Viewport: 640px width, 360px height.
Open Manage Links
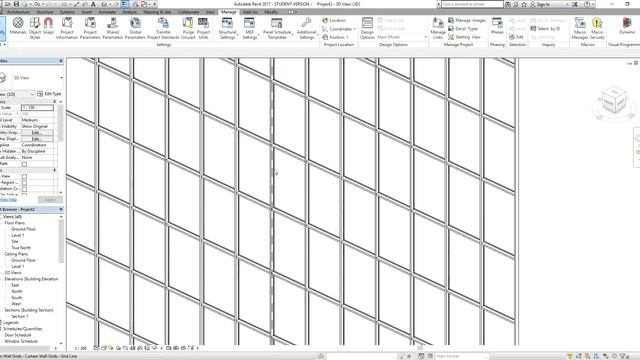(x=438, y=27)
